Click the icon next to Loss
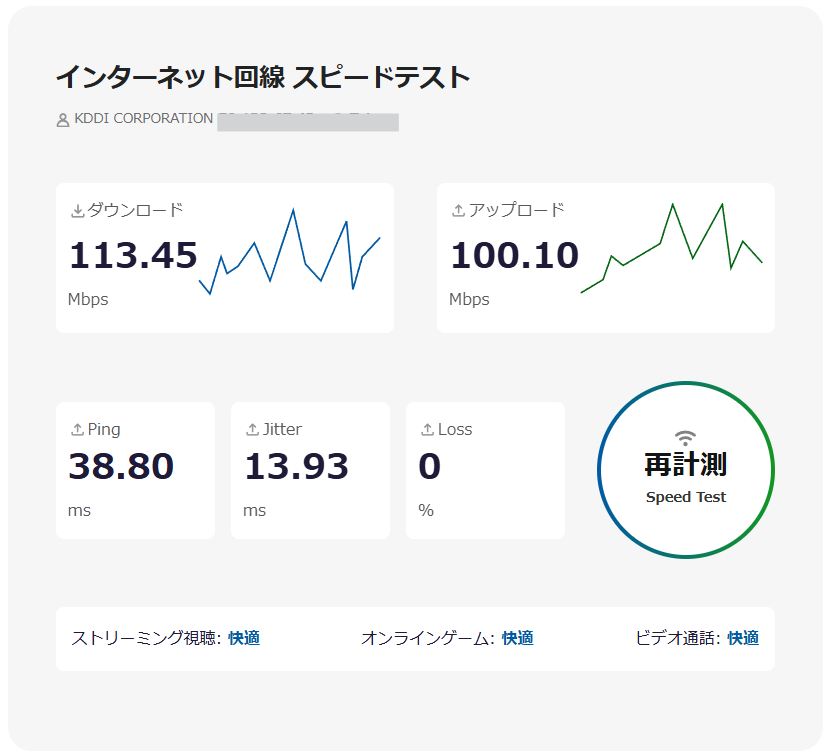This screenshot has height=755, width=826. coord(427,429)
